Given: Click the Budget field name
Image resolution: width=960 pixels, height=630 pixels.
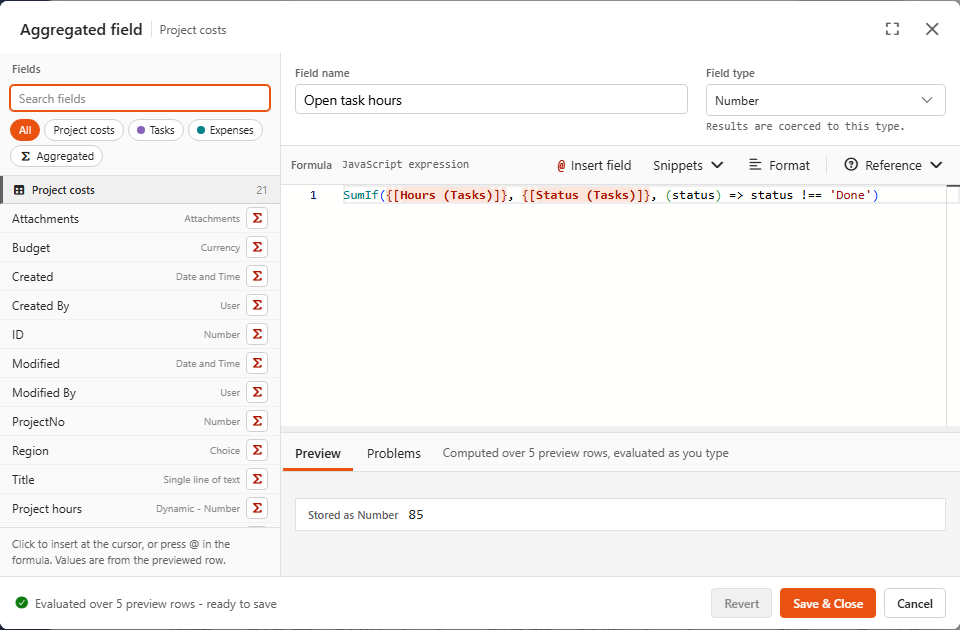Looking at the screenshot, I should coord(31,247).
